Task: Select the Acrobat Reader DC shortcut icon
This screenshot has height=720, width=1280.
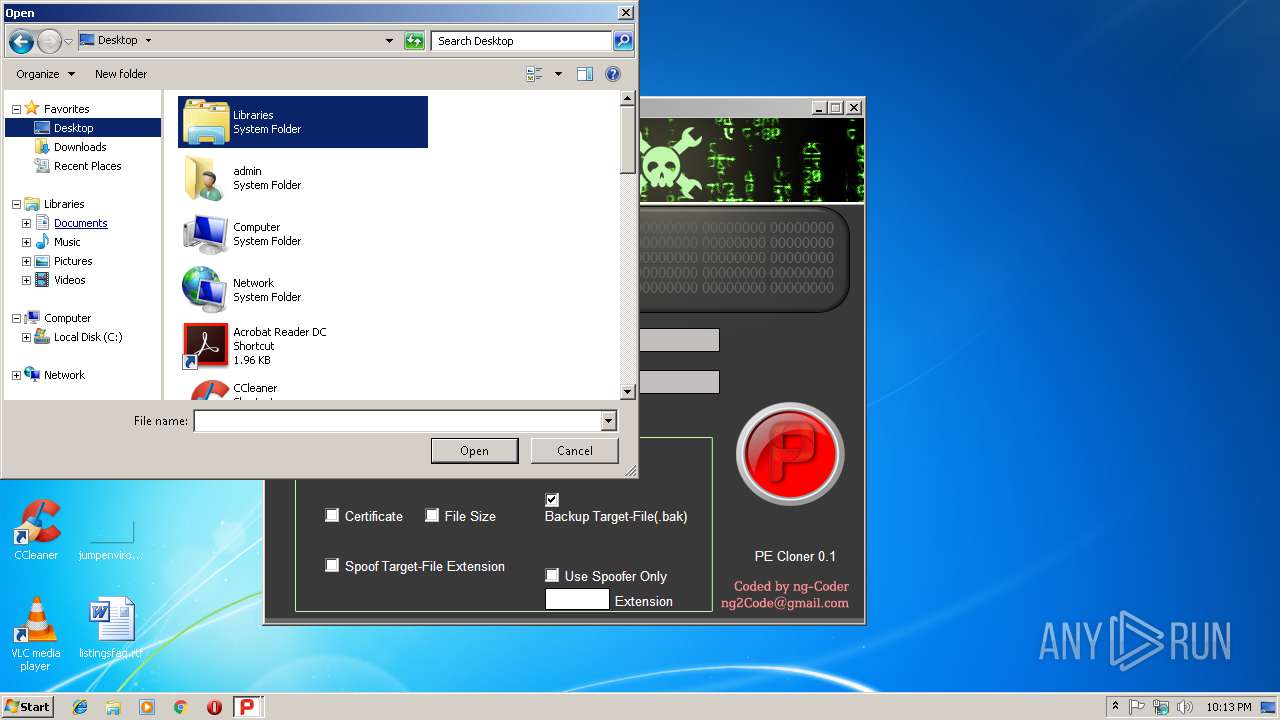Action: [x=206, y=346]
